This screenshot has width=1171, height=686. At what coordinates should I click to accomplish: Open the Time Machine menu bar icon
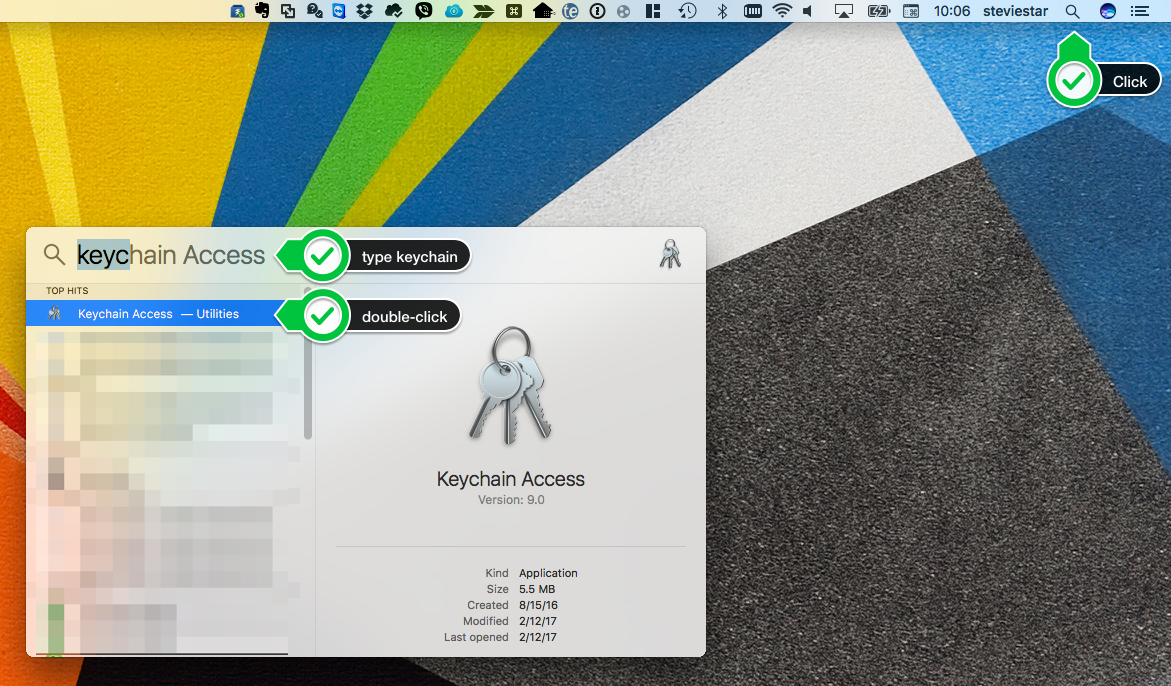[687, 11]
